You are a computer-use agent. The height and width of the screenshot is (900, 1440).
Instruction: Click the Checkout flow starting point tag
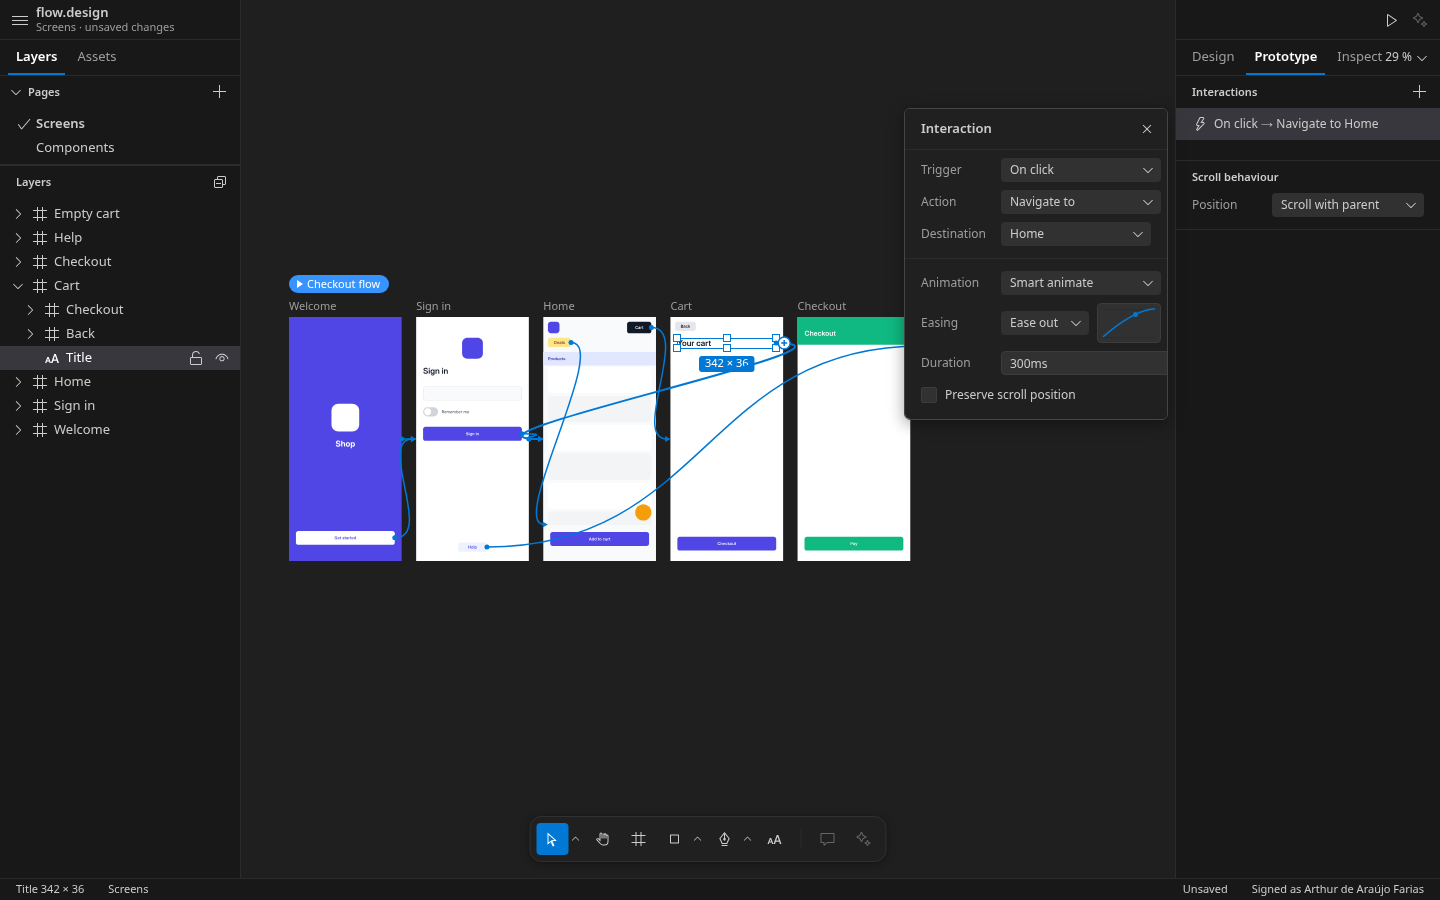(339, 284)
